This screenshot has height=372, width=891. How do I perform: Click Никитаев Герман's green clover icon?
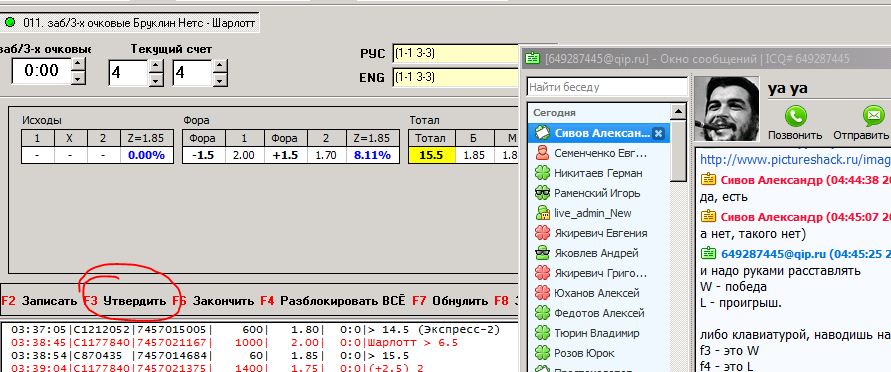click(x=543, y=173)
